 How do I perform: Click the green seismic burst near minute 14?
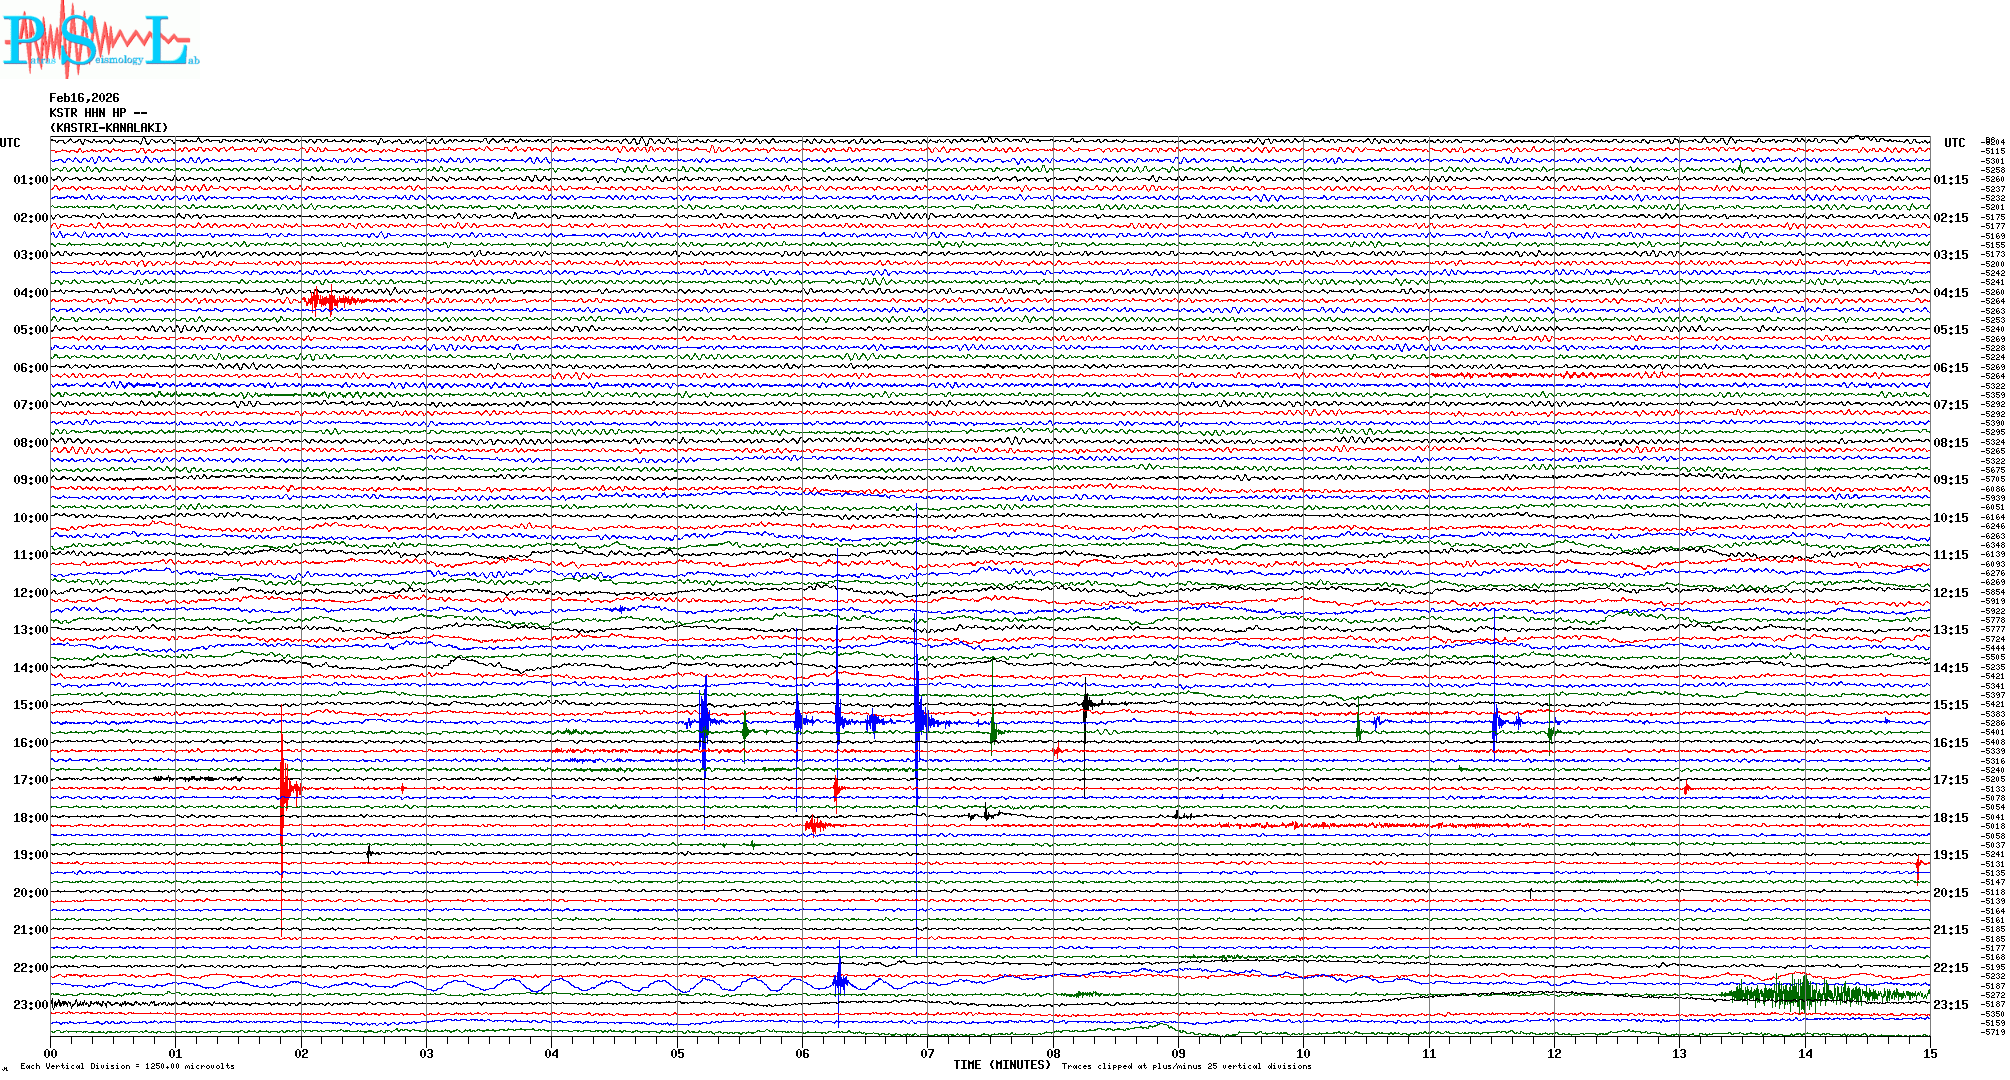[1805, 994]
